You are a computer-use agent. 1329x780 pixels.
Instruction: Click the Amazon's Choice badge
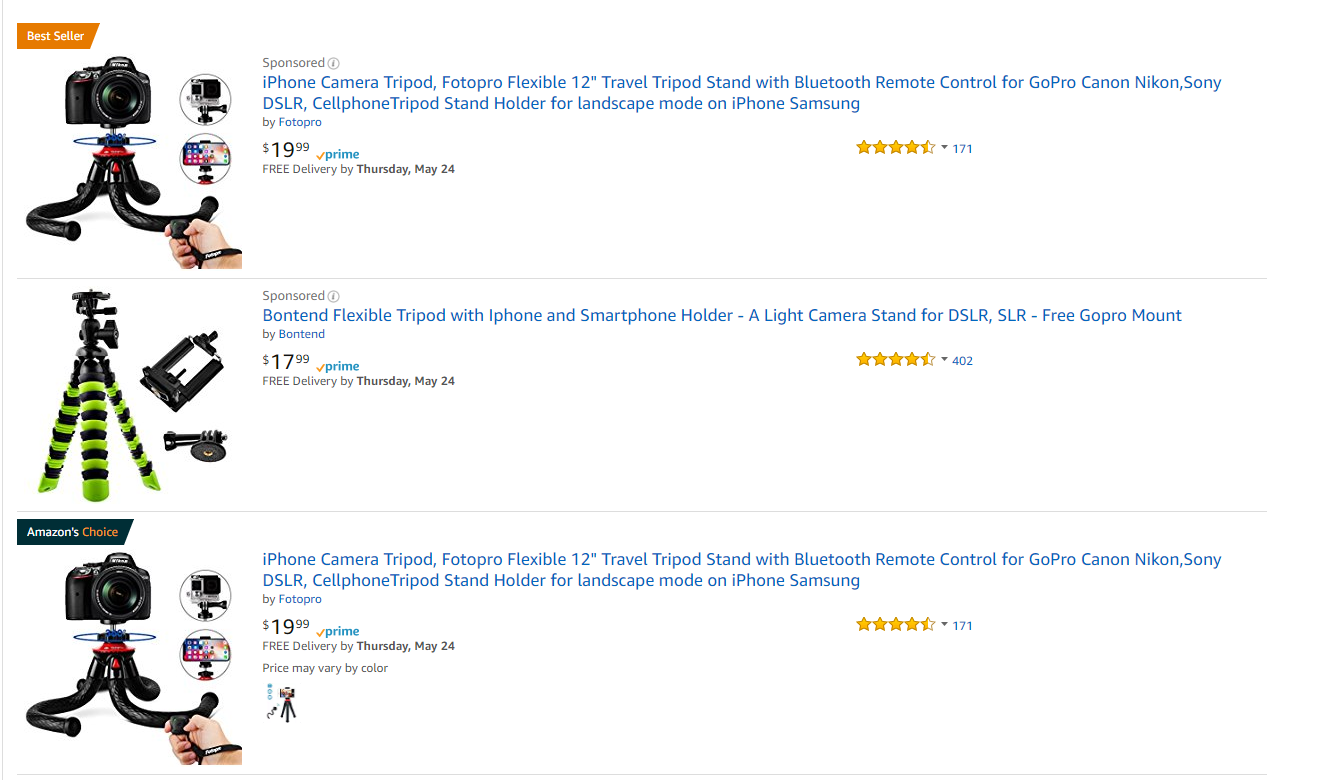(73, 532)
